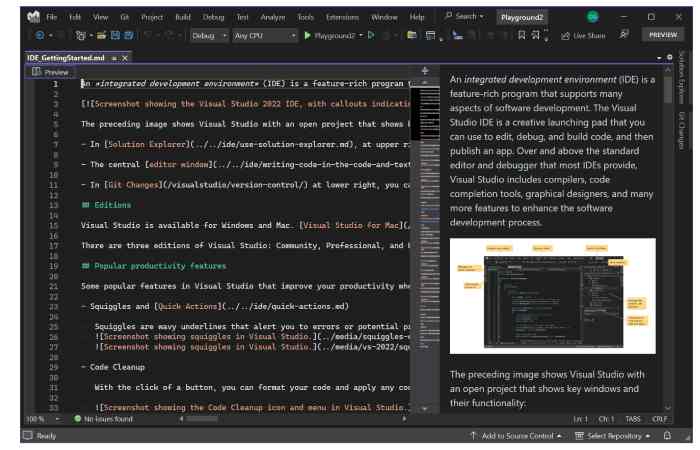Screen dimensions: 700x450
Task: Open the Edit menu
Action: 75,17
